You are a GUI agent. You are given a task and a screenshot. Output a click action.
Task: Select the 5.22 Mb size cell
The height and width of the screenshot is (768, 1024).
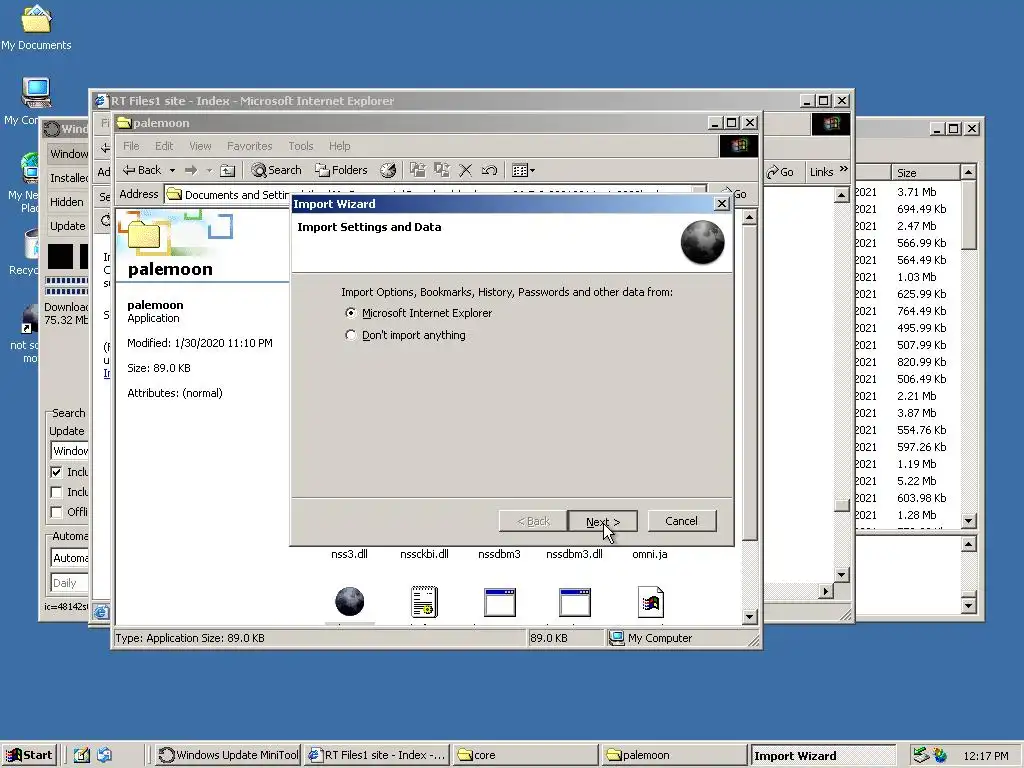[916, 481]
